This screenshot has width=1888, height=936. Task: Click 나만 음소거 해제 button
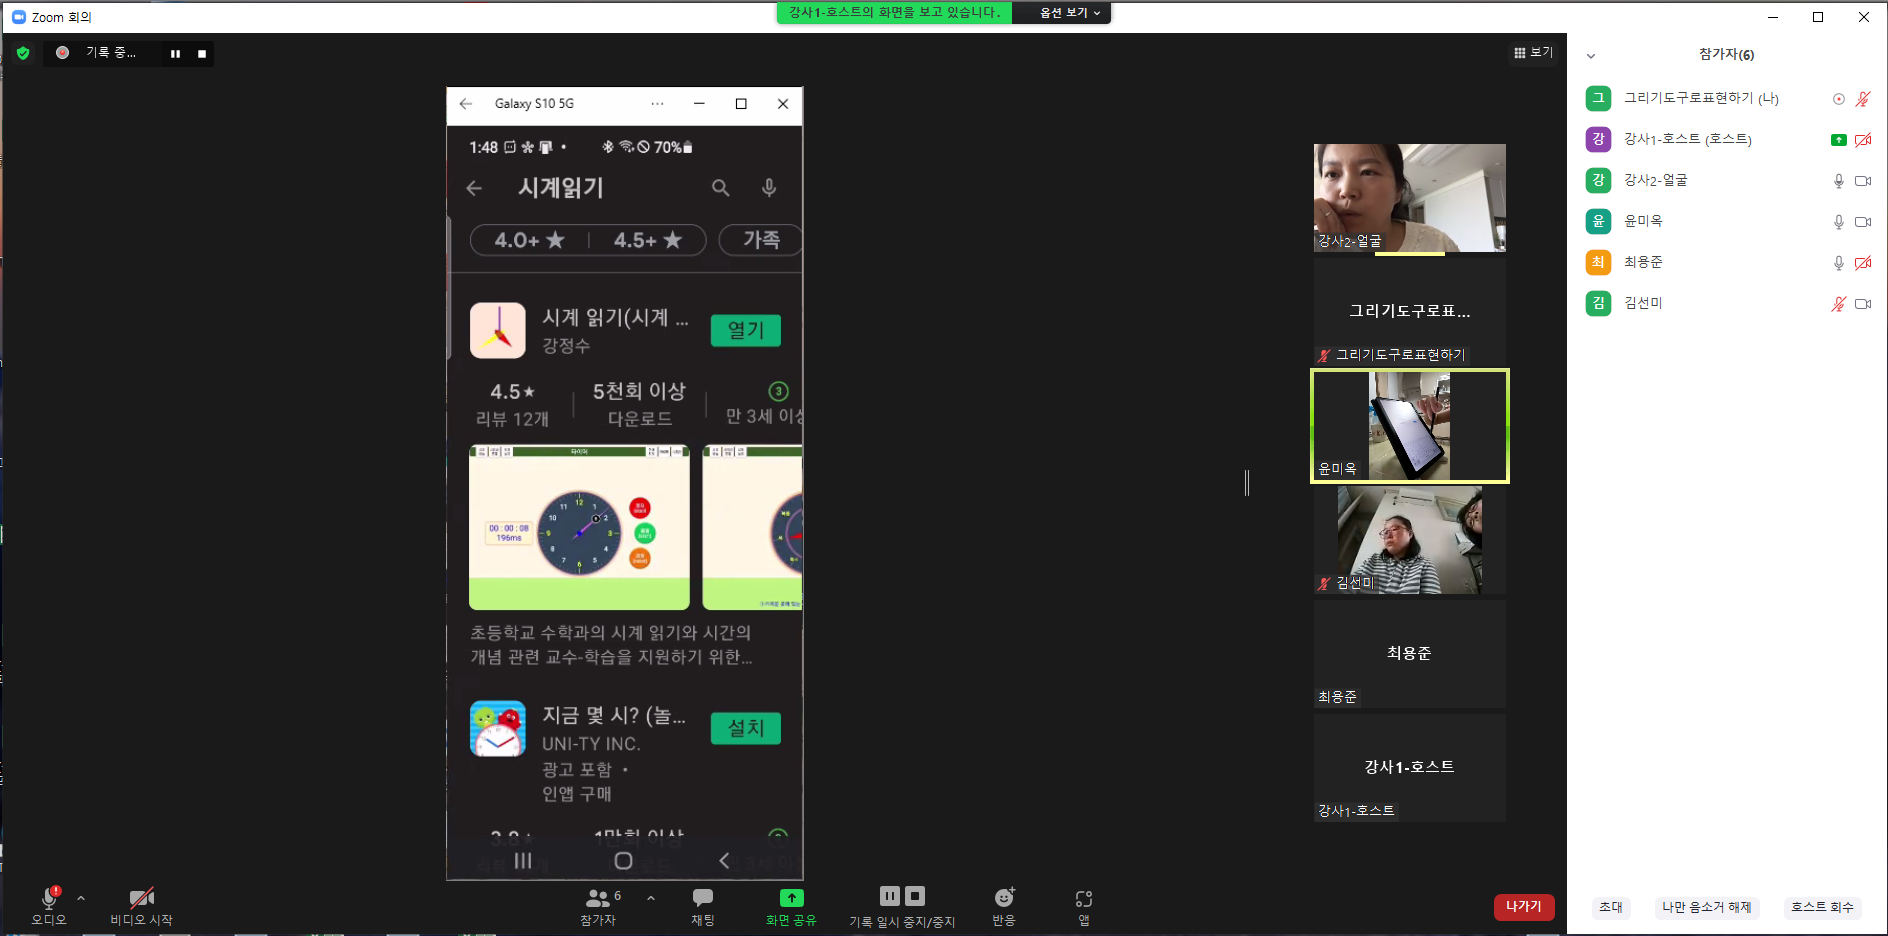pyautogui.click(x=1706, y=907)
